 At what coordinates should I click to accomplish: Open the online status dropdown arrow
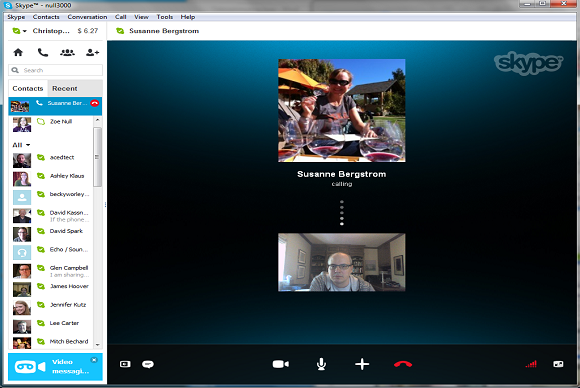[24, 31]
